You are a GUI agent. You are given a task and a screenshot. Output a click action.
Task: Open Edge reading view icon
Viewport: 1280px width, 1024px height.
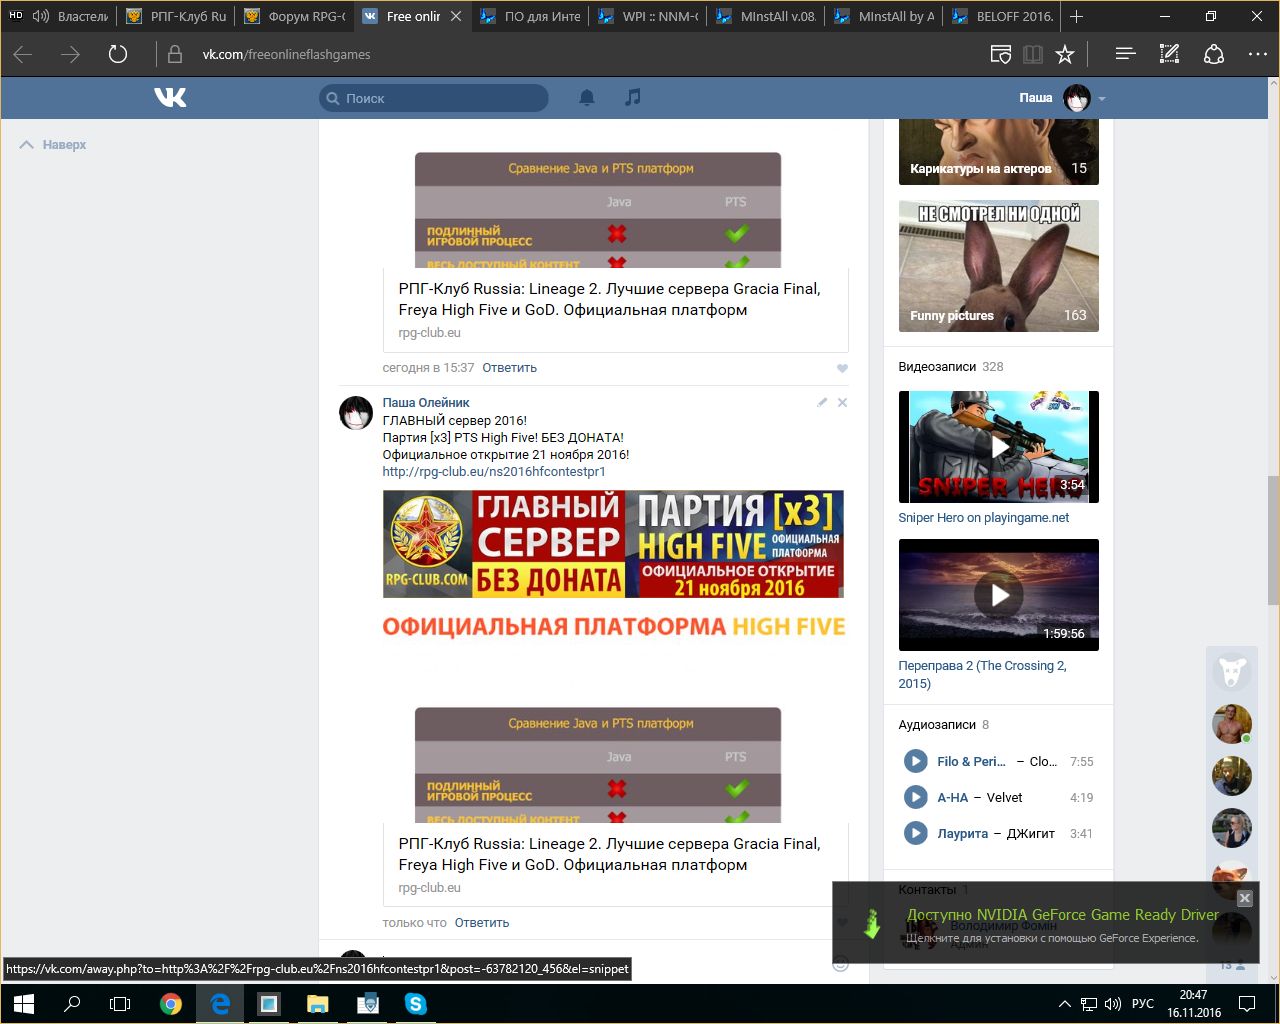pos(1033,54)
